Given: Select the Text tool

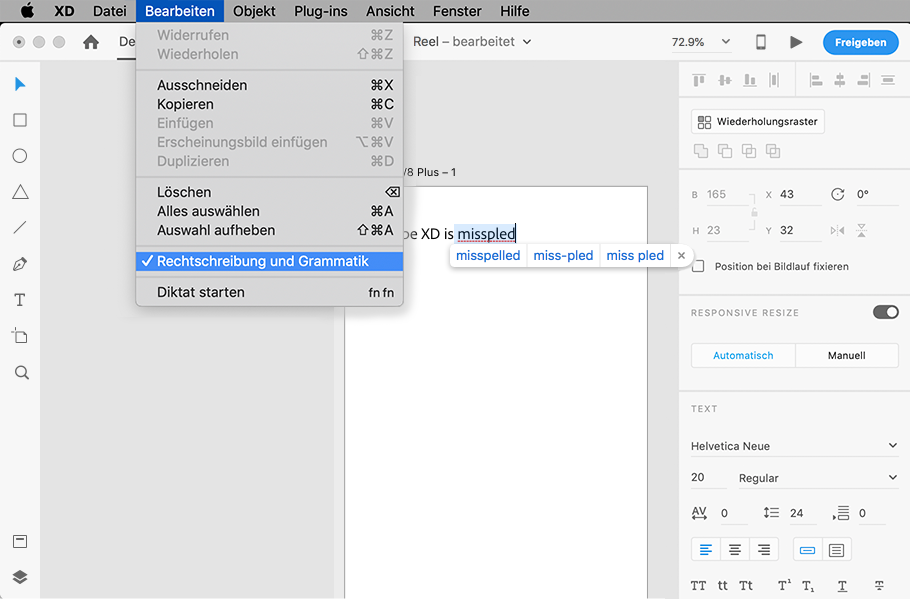Looking at the screenshot, I should (x=19, y=300).
